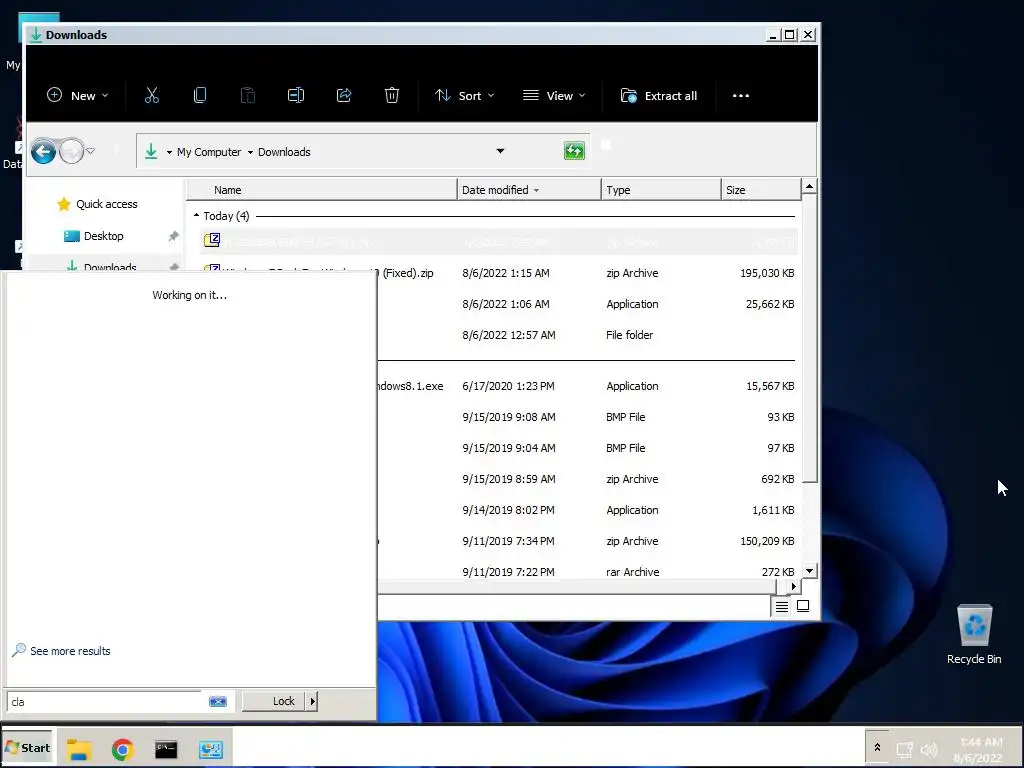
Task: Open the View dropdown menu
Action: click(x=554, y=95)
